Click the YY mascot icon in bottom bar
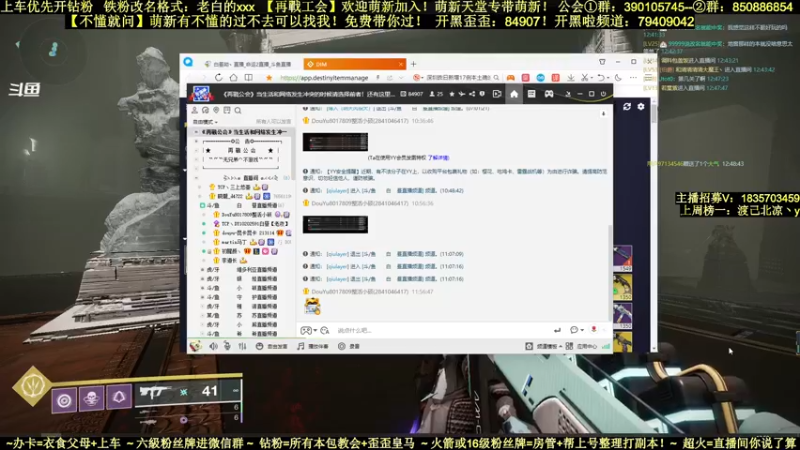The width and height of the screenshot is (800, 450). coord(195,346)
